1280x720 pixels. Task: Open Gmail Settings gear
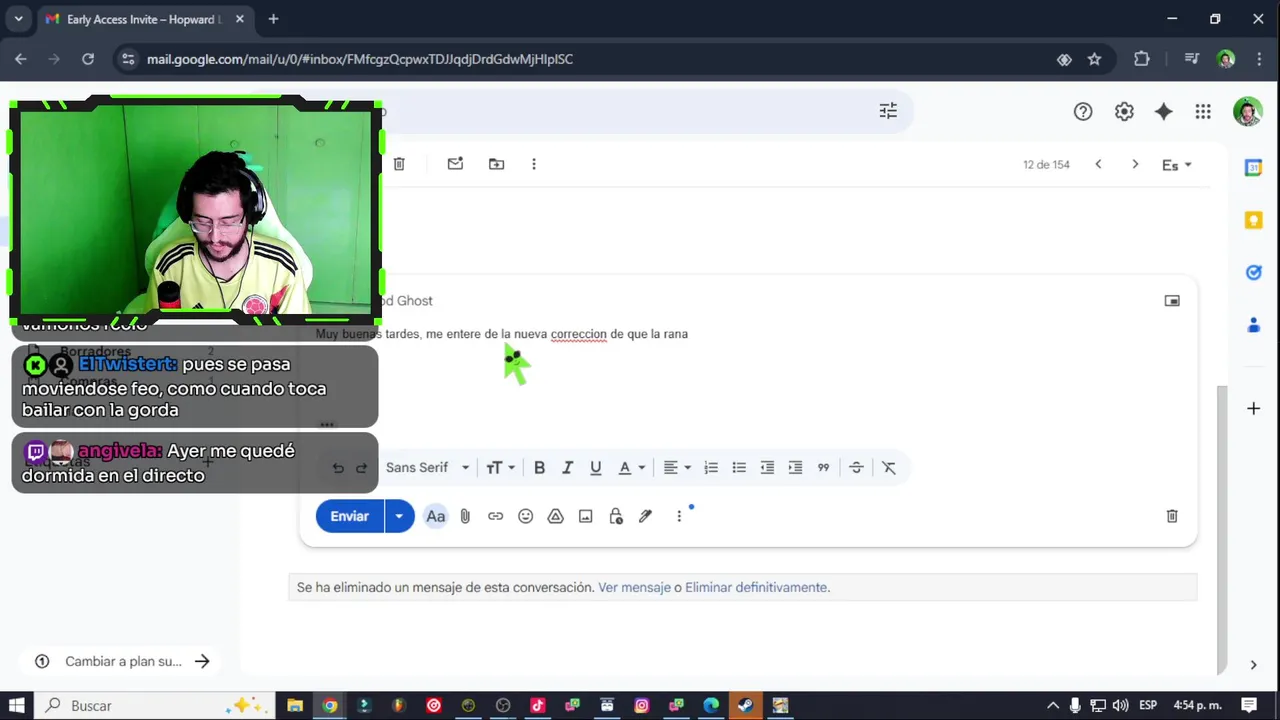pos(1124,112)
